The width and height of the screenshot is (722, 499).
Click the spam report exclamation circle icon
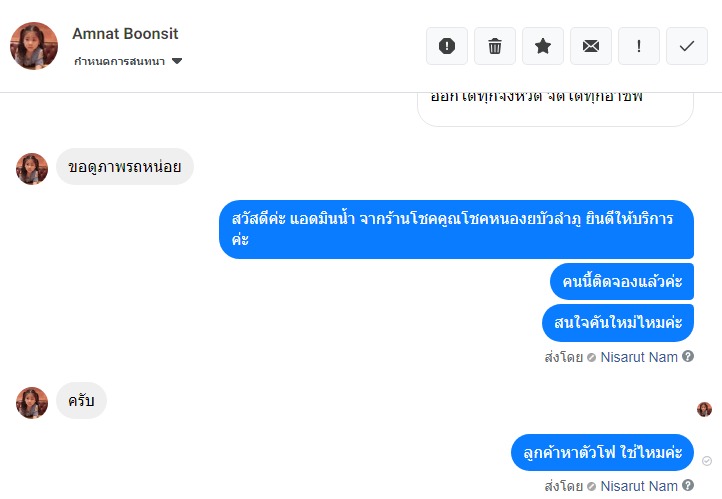tap(447, 46)
